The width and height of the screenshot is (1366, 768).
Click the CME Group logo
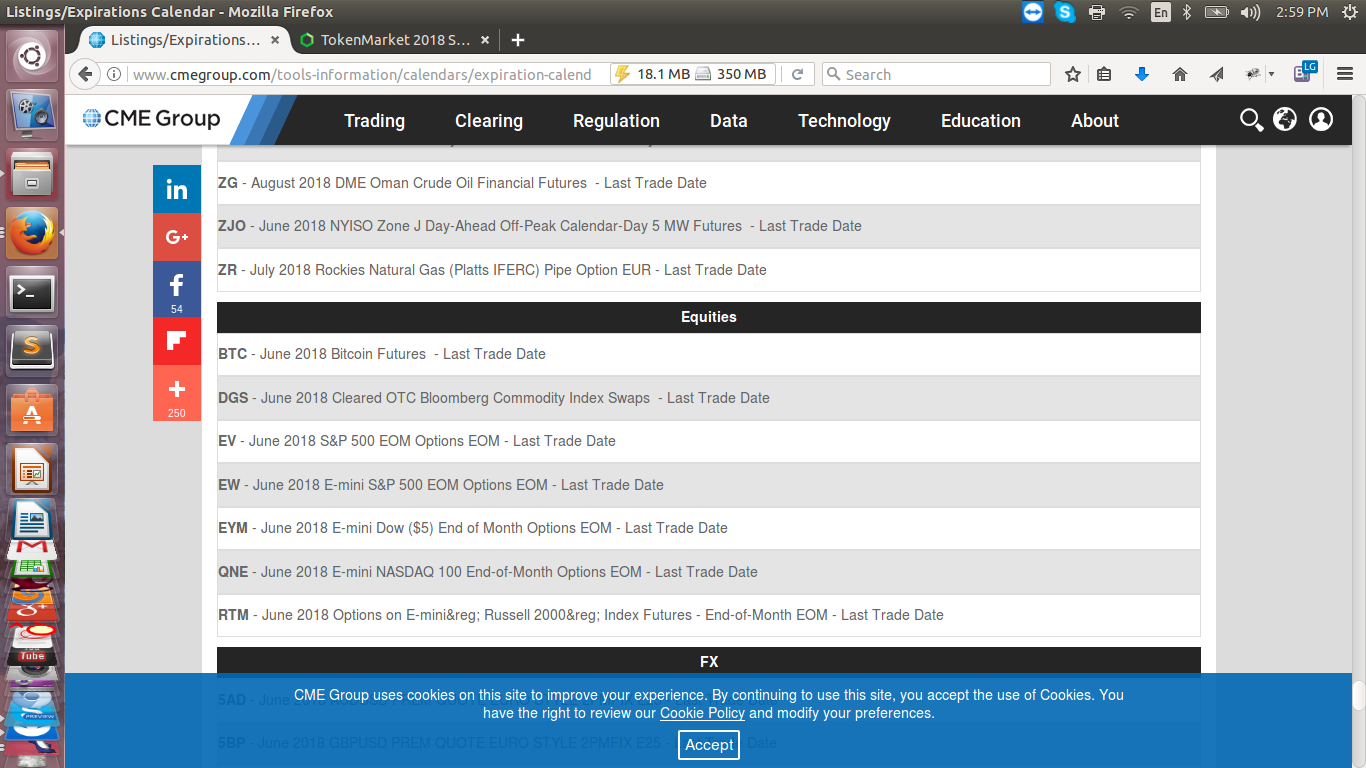coord(151,119)
